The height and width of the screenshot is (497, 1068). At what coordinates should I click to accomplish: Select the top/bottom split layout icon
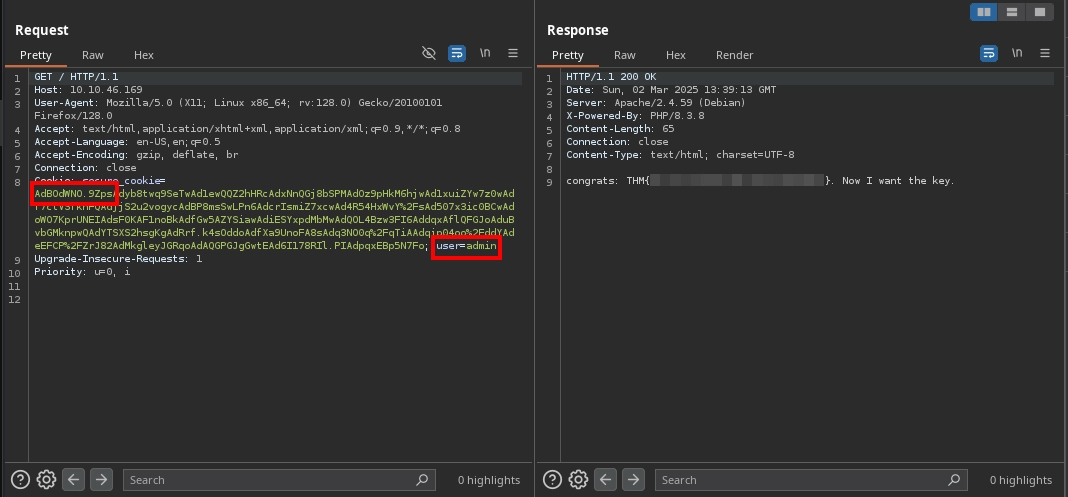(1012, 12)
